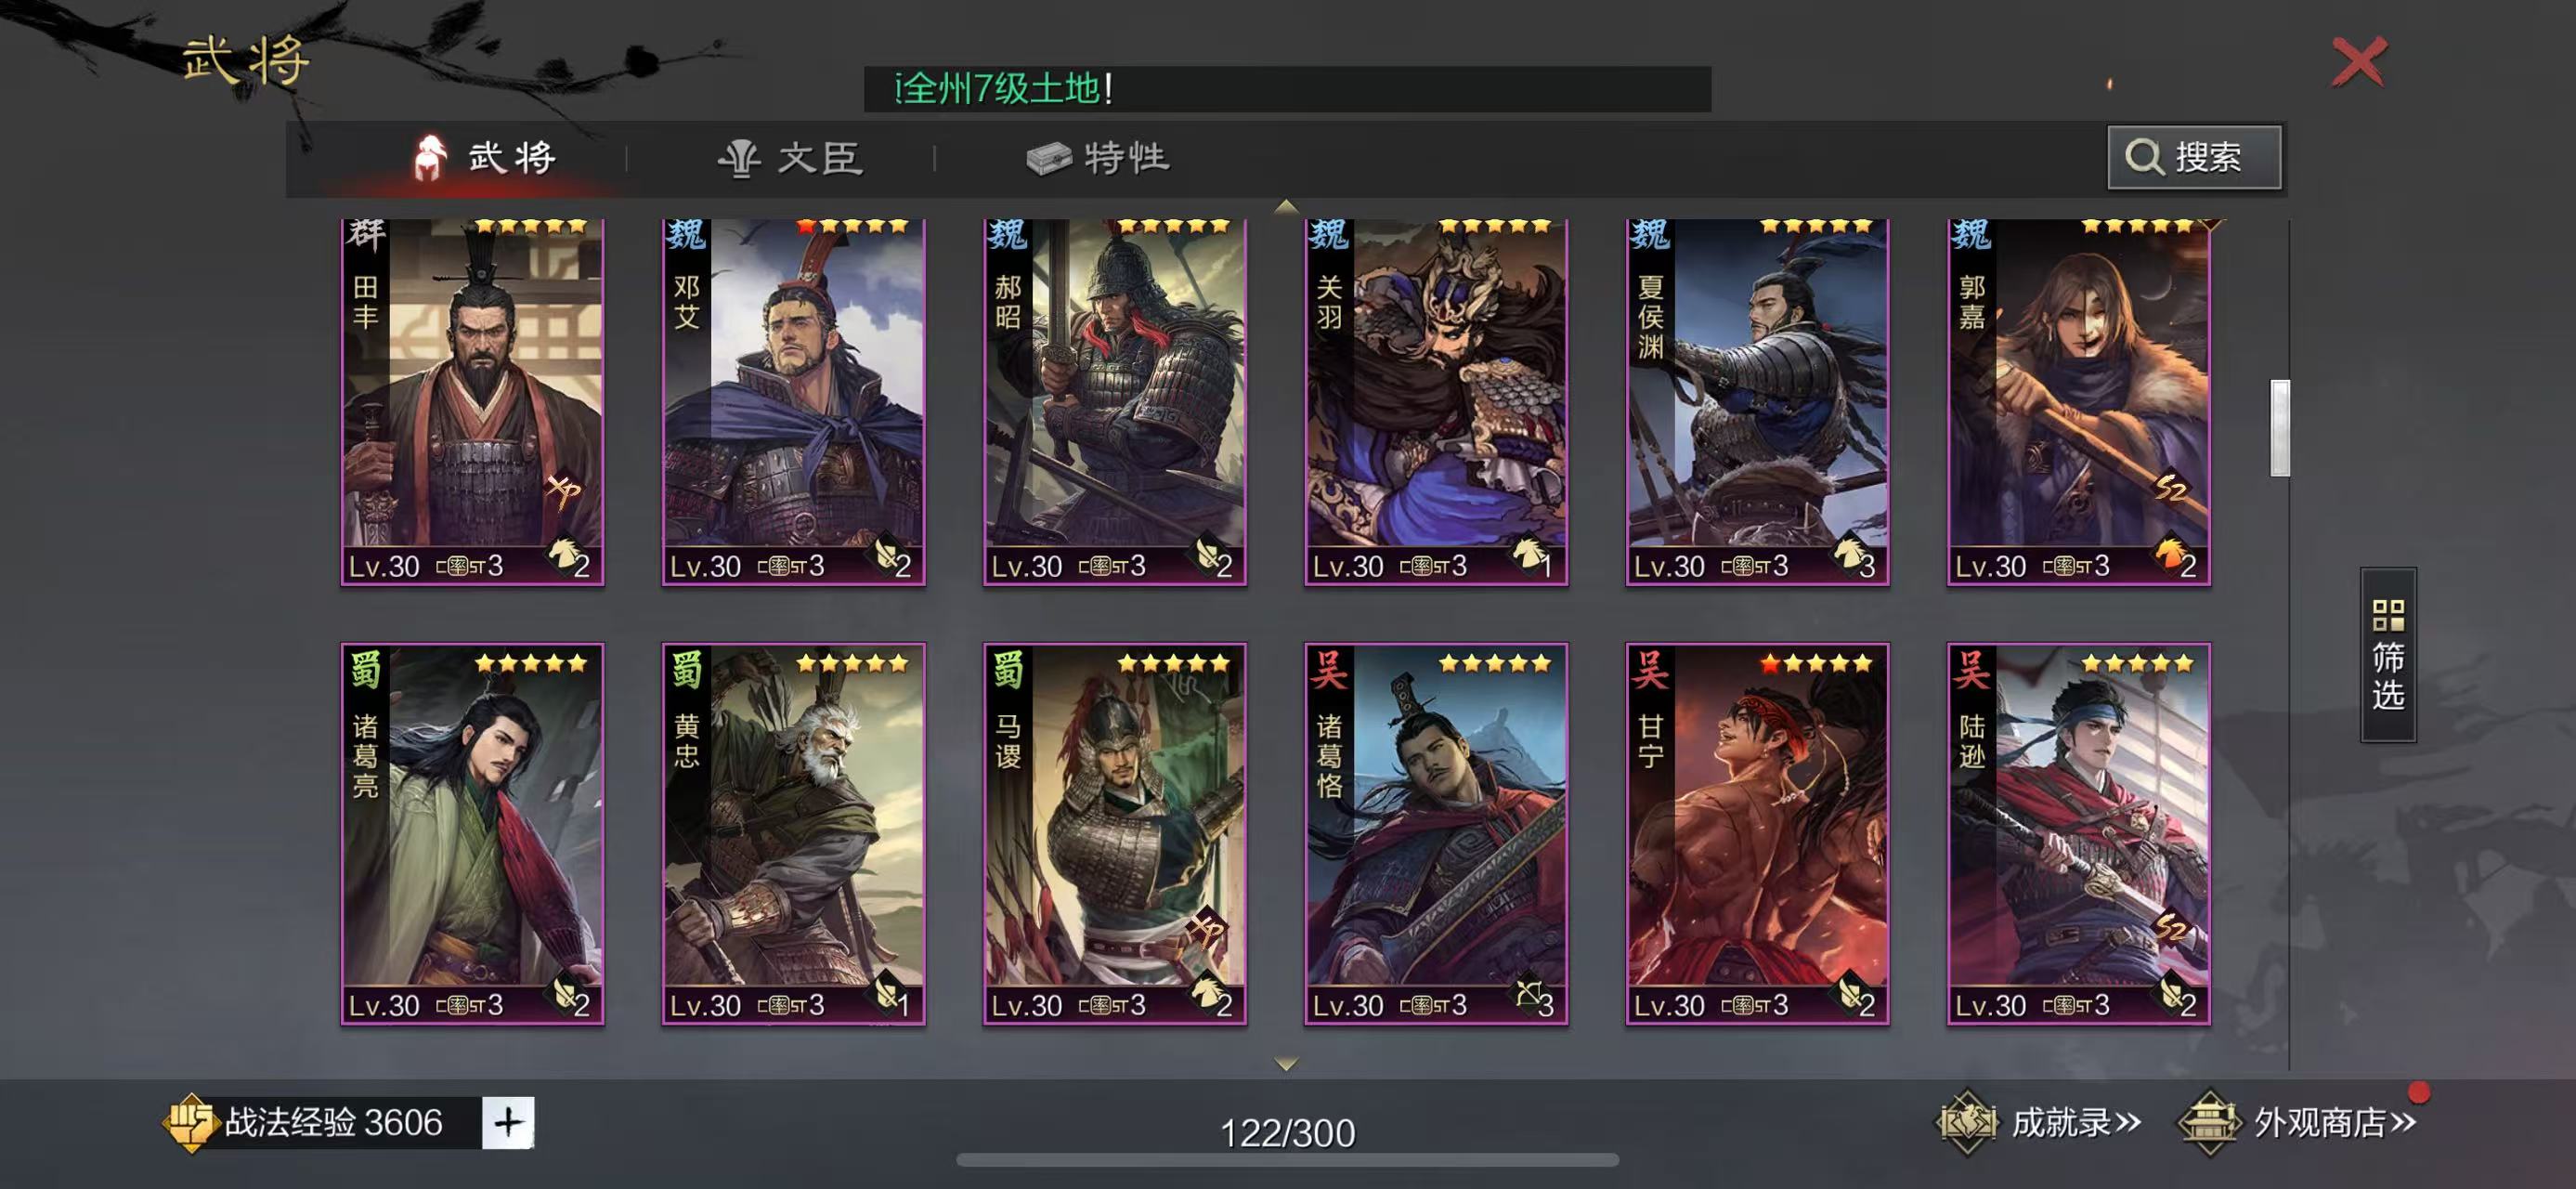The height and width of the screenshot is (1189, 2576).
Task: Select the 武将 tab
Action: pyautogui.click(x=484, y=158)
